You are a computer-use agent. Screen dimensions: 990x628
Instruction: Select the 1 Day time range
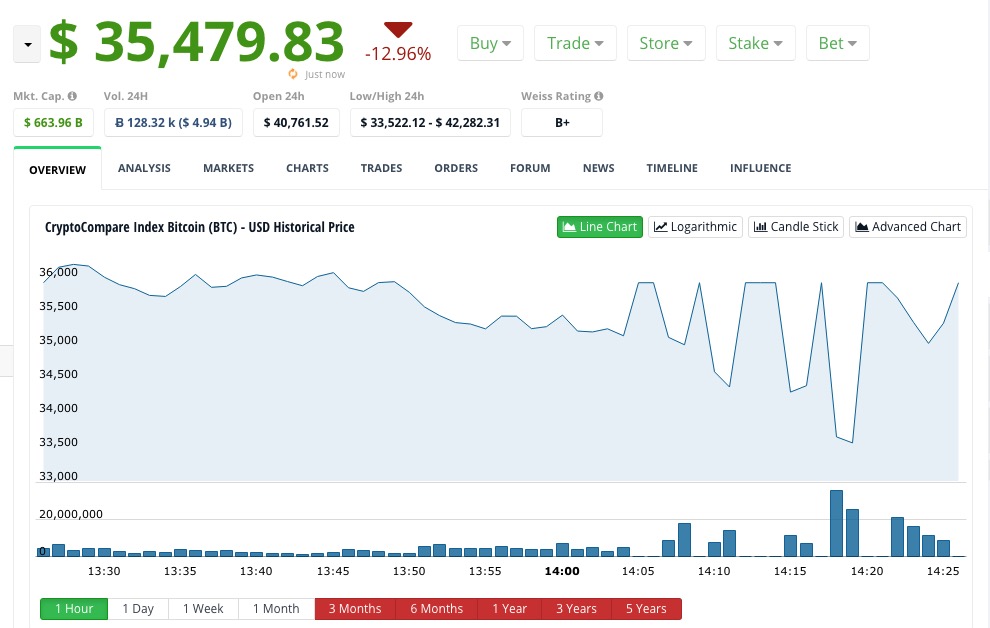tap(138, 609)
